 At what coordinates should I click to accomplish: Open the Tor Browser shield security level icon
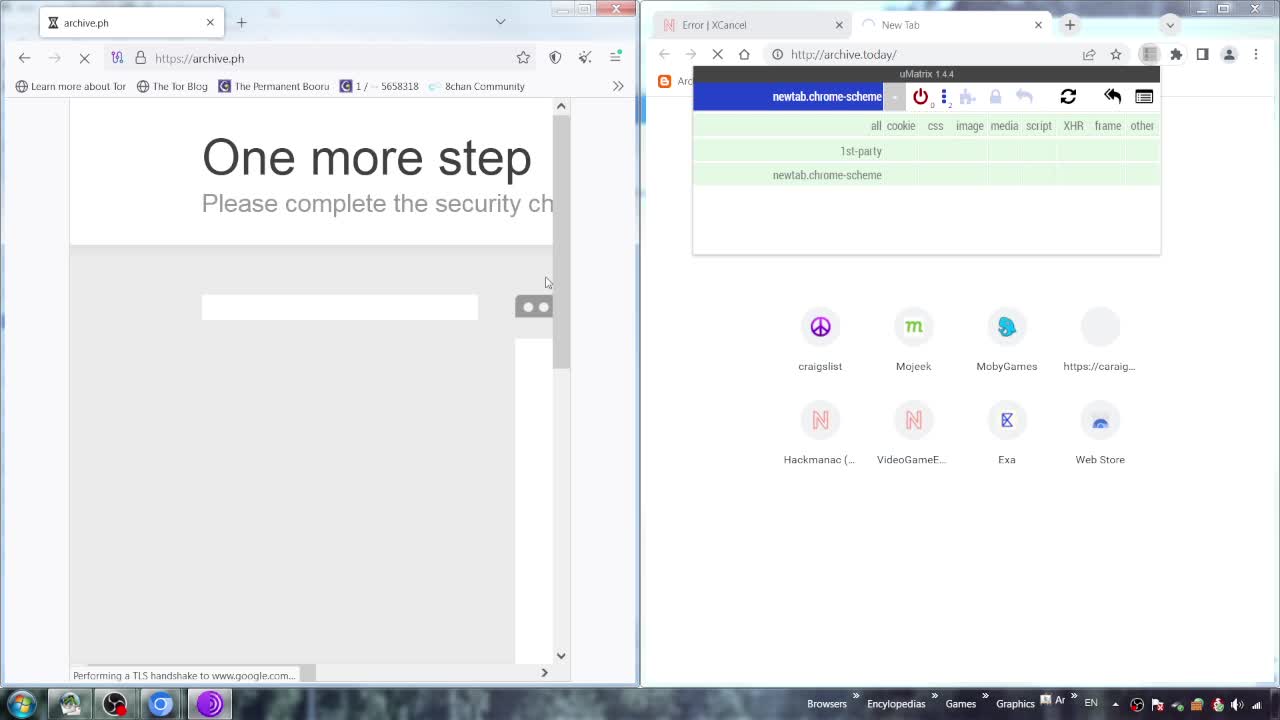[x=555, y=58]
